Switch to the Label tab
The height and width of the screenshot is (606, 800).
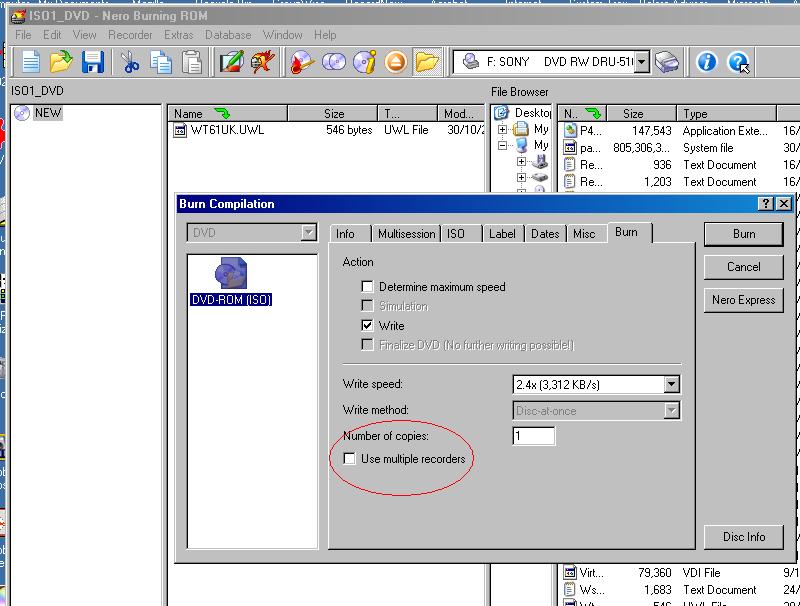click(x=503, y=234)
